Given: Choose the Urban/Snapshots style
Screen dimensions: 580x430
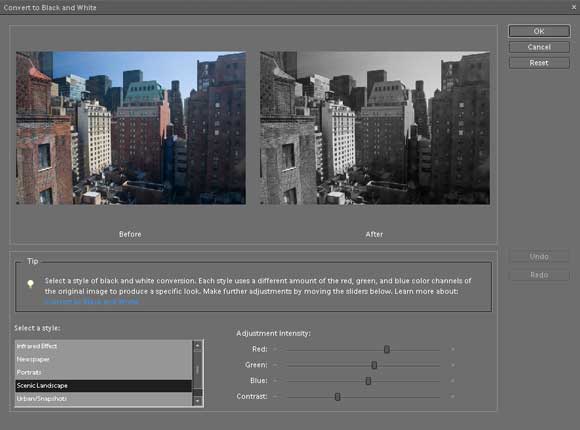Looking at the screenshot, I should tap(104, 399).
